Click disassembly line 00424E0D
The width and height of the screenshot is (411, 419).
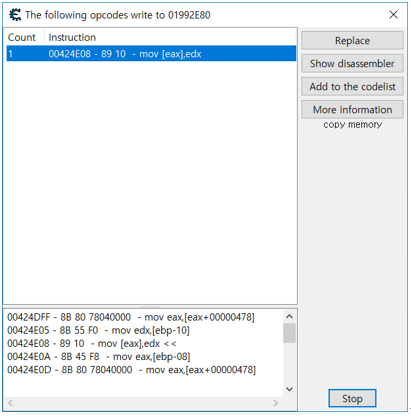coord(131,370)
